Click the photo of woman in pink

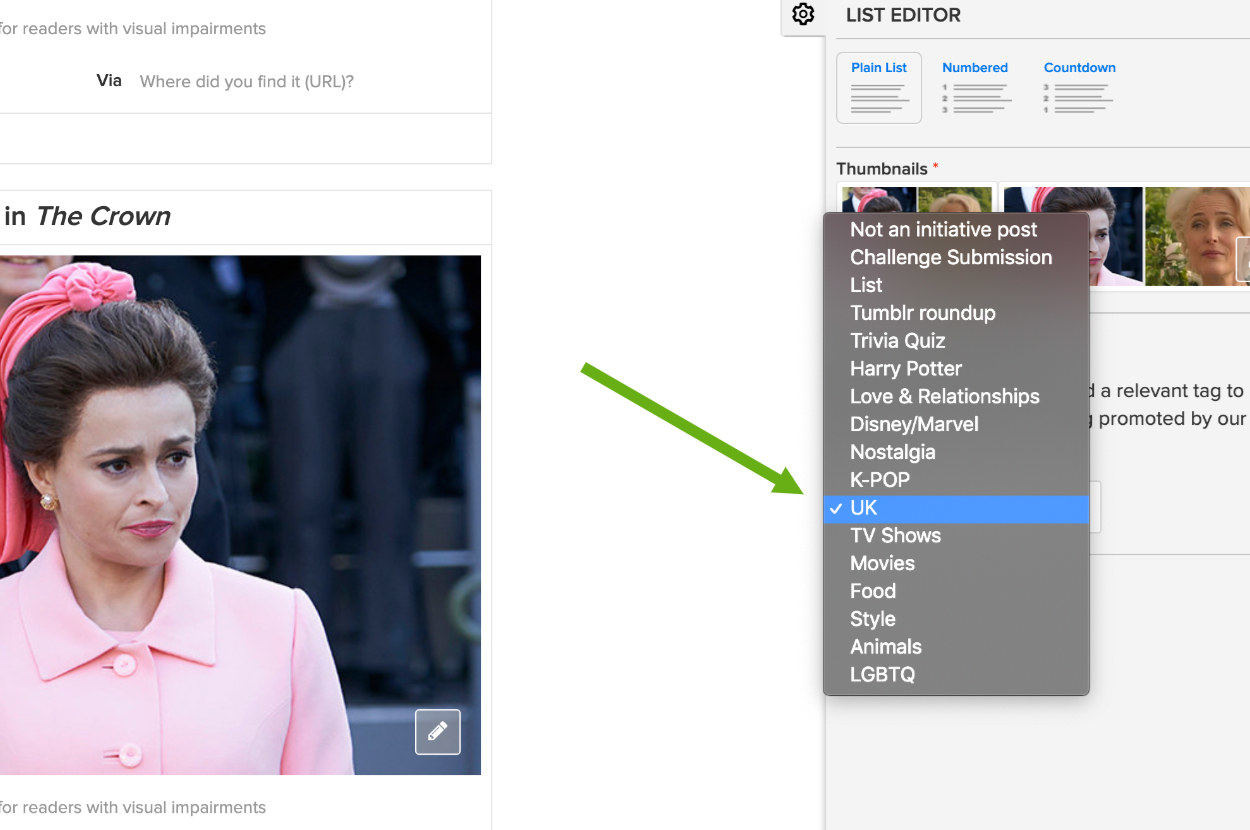tap(240, 515)
